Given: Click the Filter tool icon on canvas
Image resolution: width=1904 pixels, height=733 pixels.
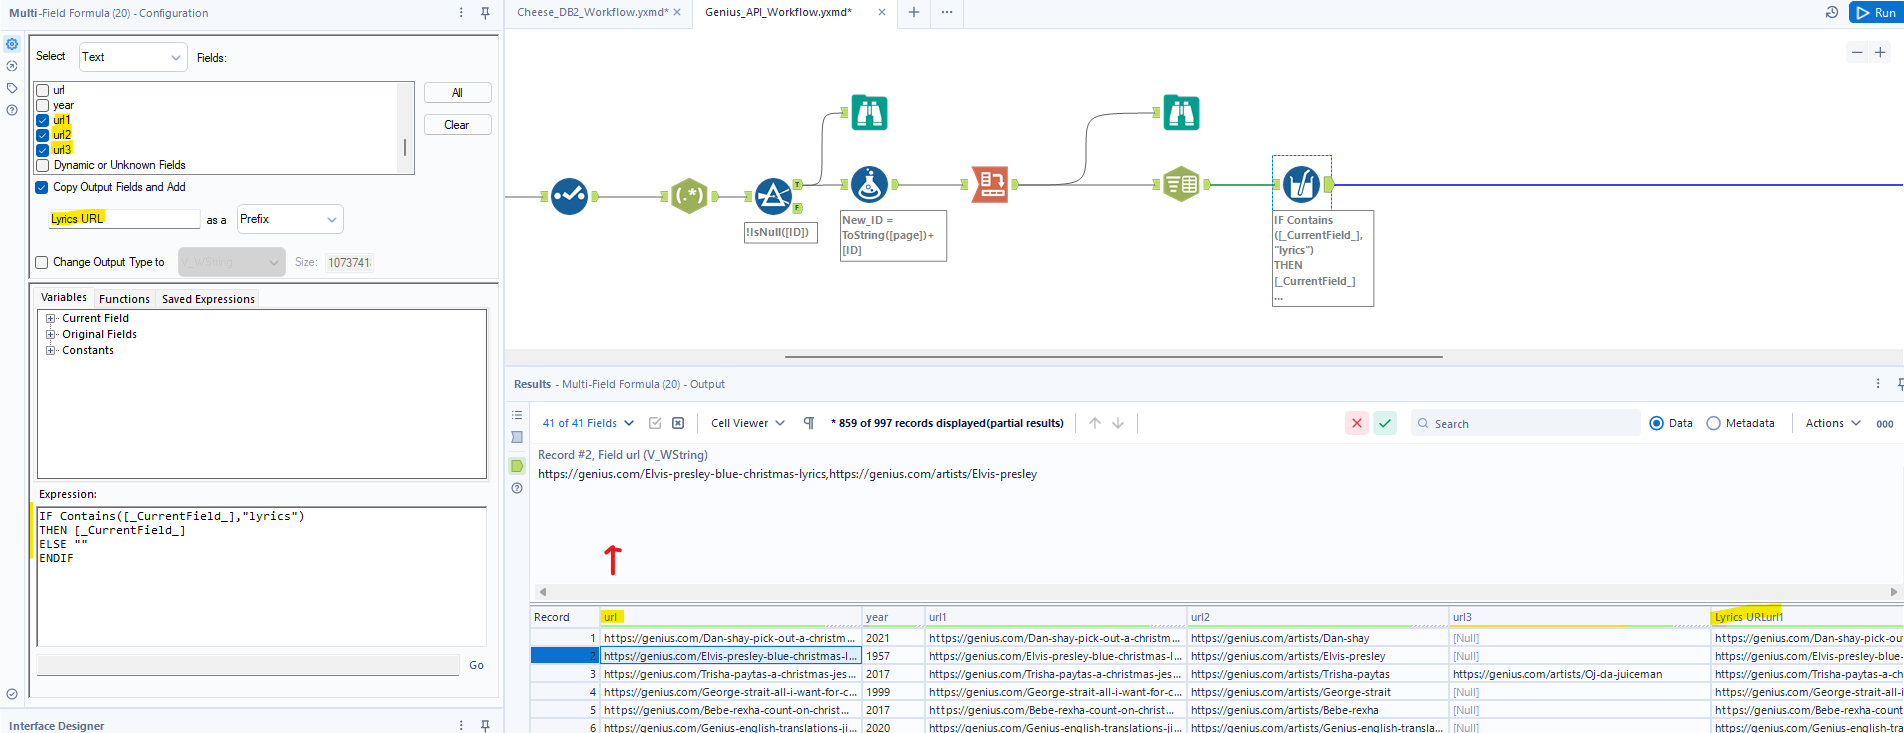Looking at the screenshot, I should tap(773, 196).
